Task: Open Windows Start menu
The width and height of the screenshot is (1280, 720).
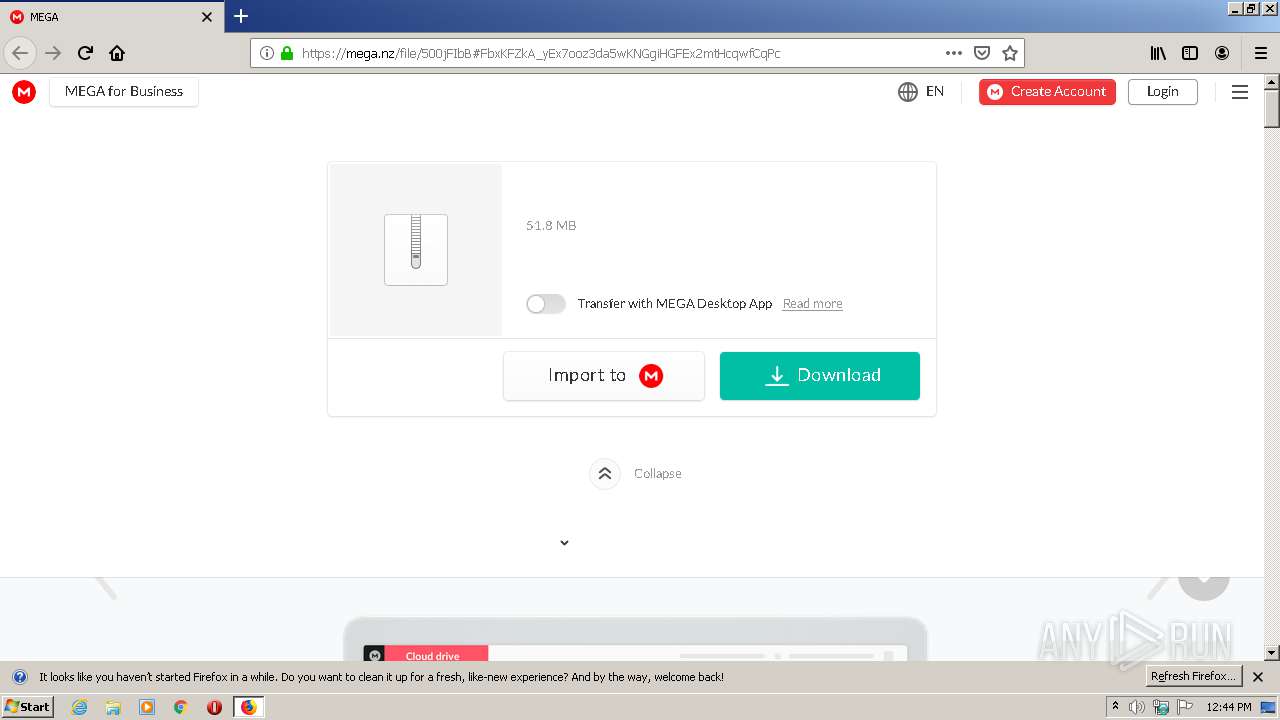Action: tap(27, 706)
